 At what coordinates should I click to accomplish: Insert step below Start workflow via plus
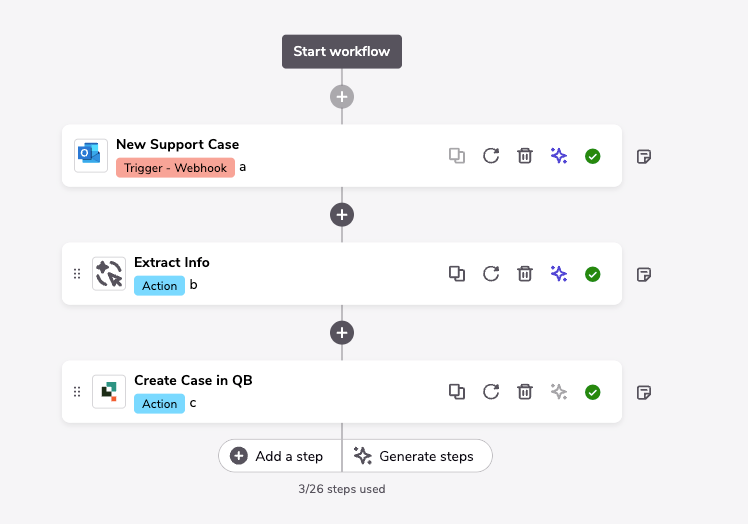[x=342, y=97]
